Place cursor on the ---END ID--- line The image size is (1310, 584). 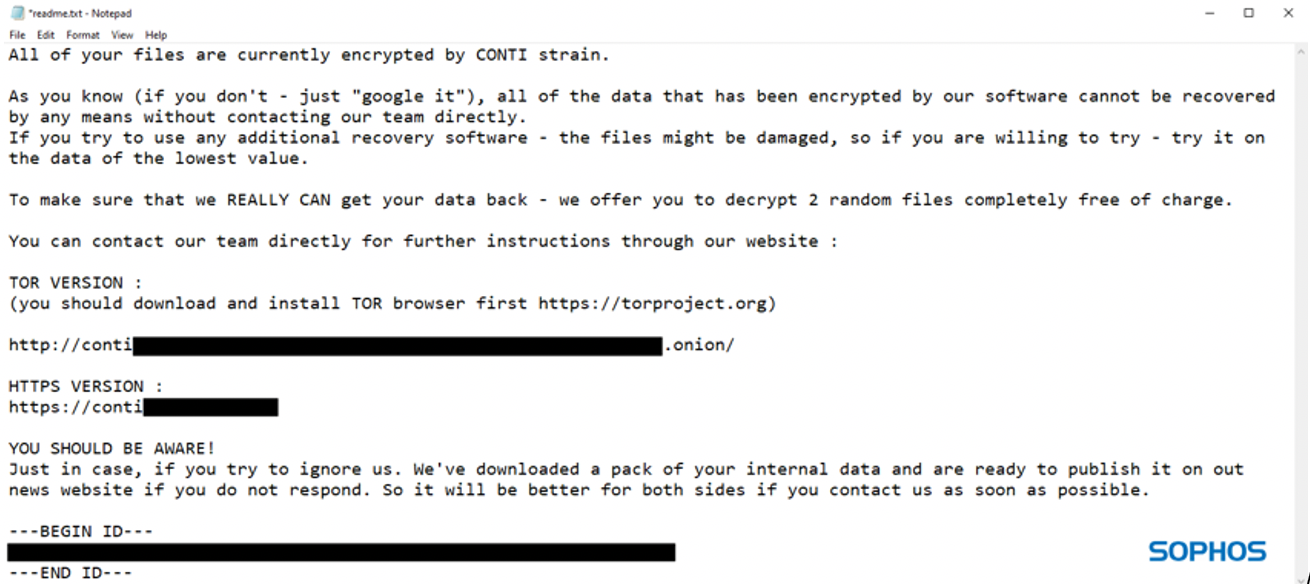pos(70,573)
